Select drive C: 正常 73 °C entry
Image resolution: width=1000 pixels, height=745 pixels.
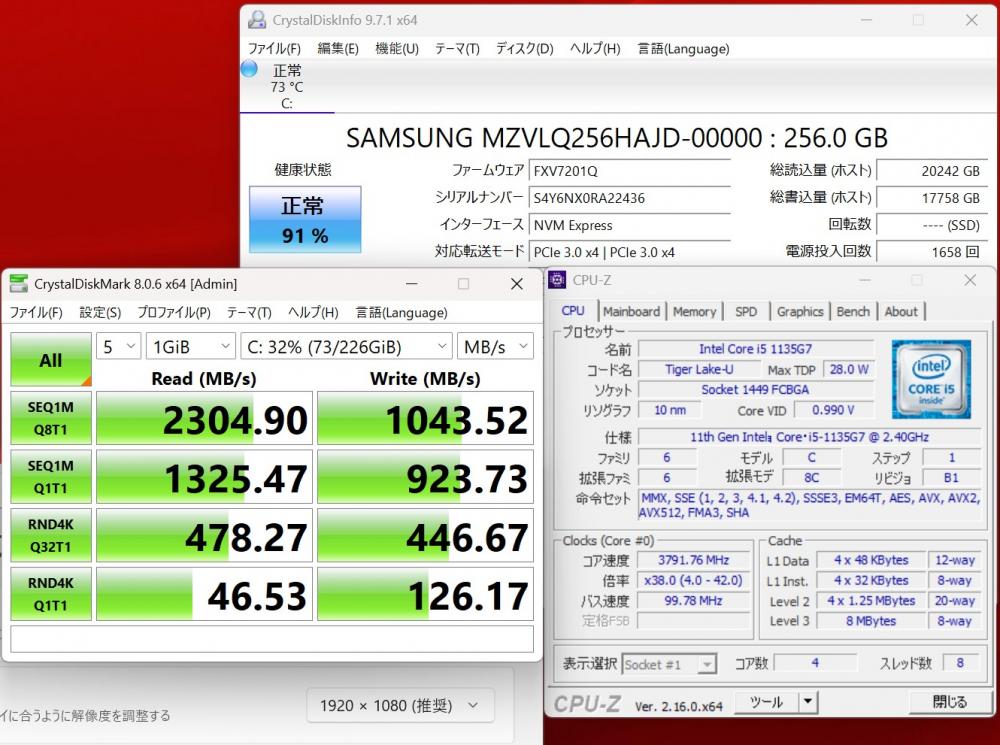287,86
